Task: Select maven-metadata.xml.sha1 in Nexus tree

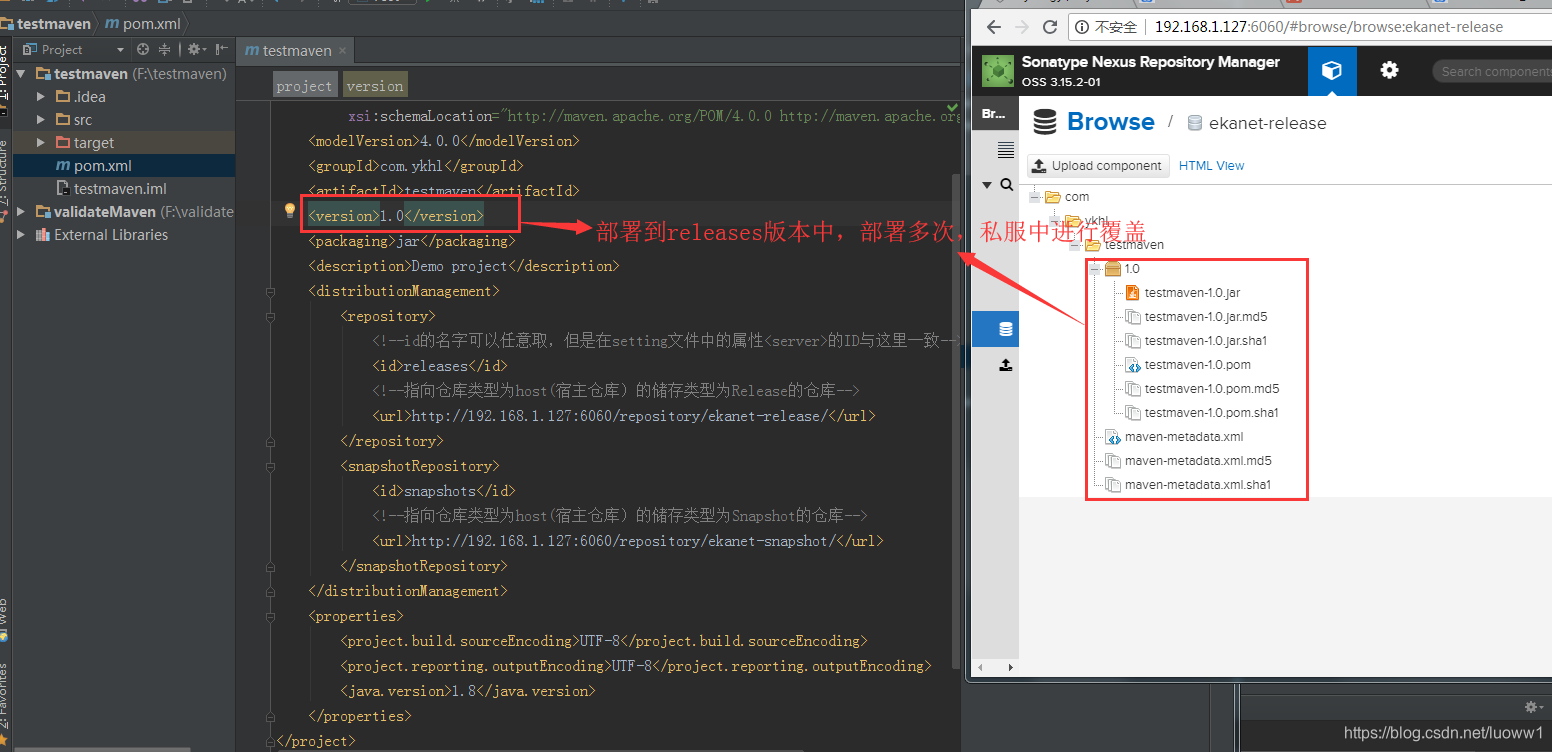Action: pyautogui.click(x=1198, y=485)
